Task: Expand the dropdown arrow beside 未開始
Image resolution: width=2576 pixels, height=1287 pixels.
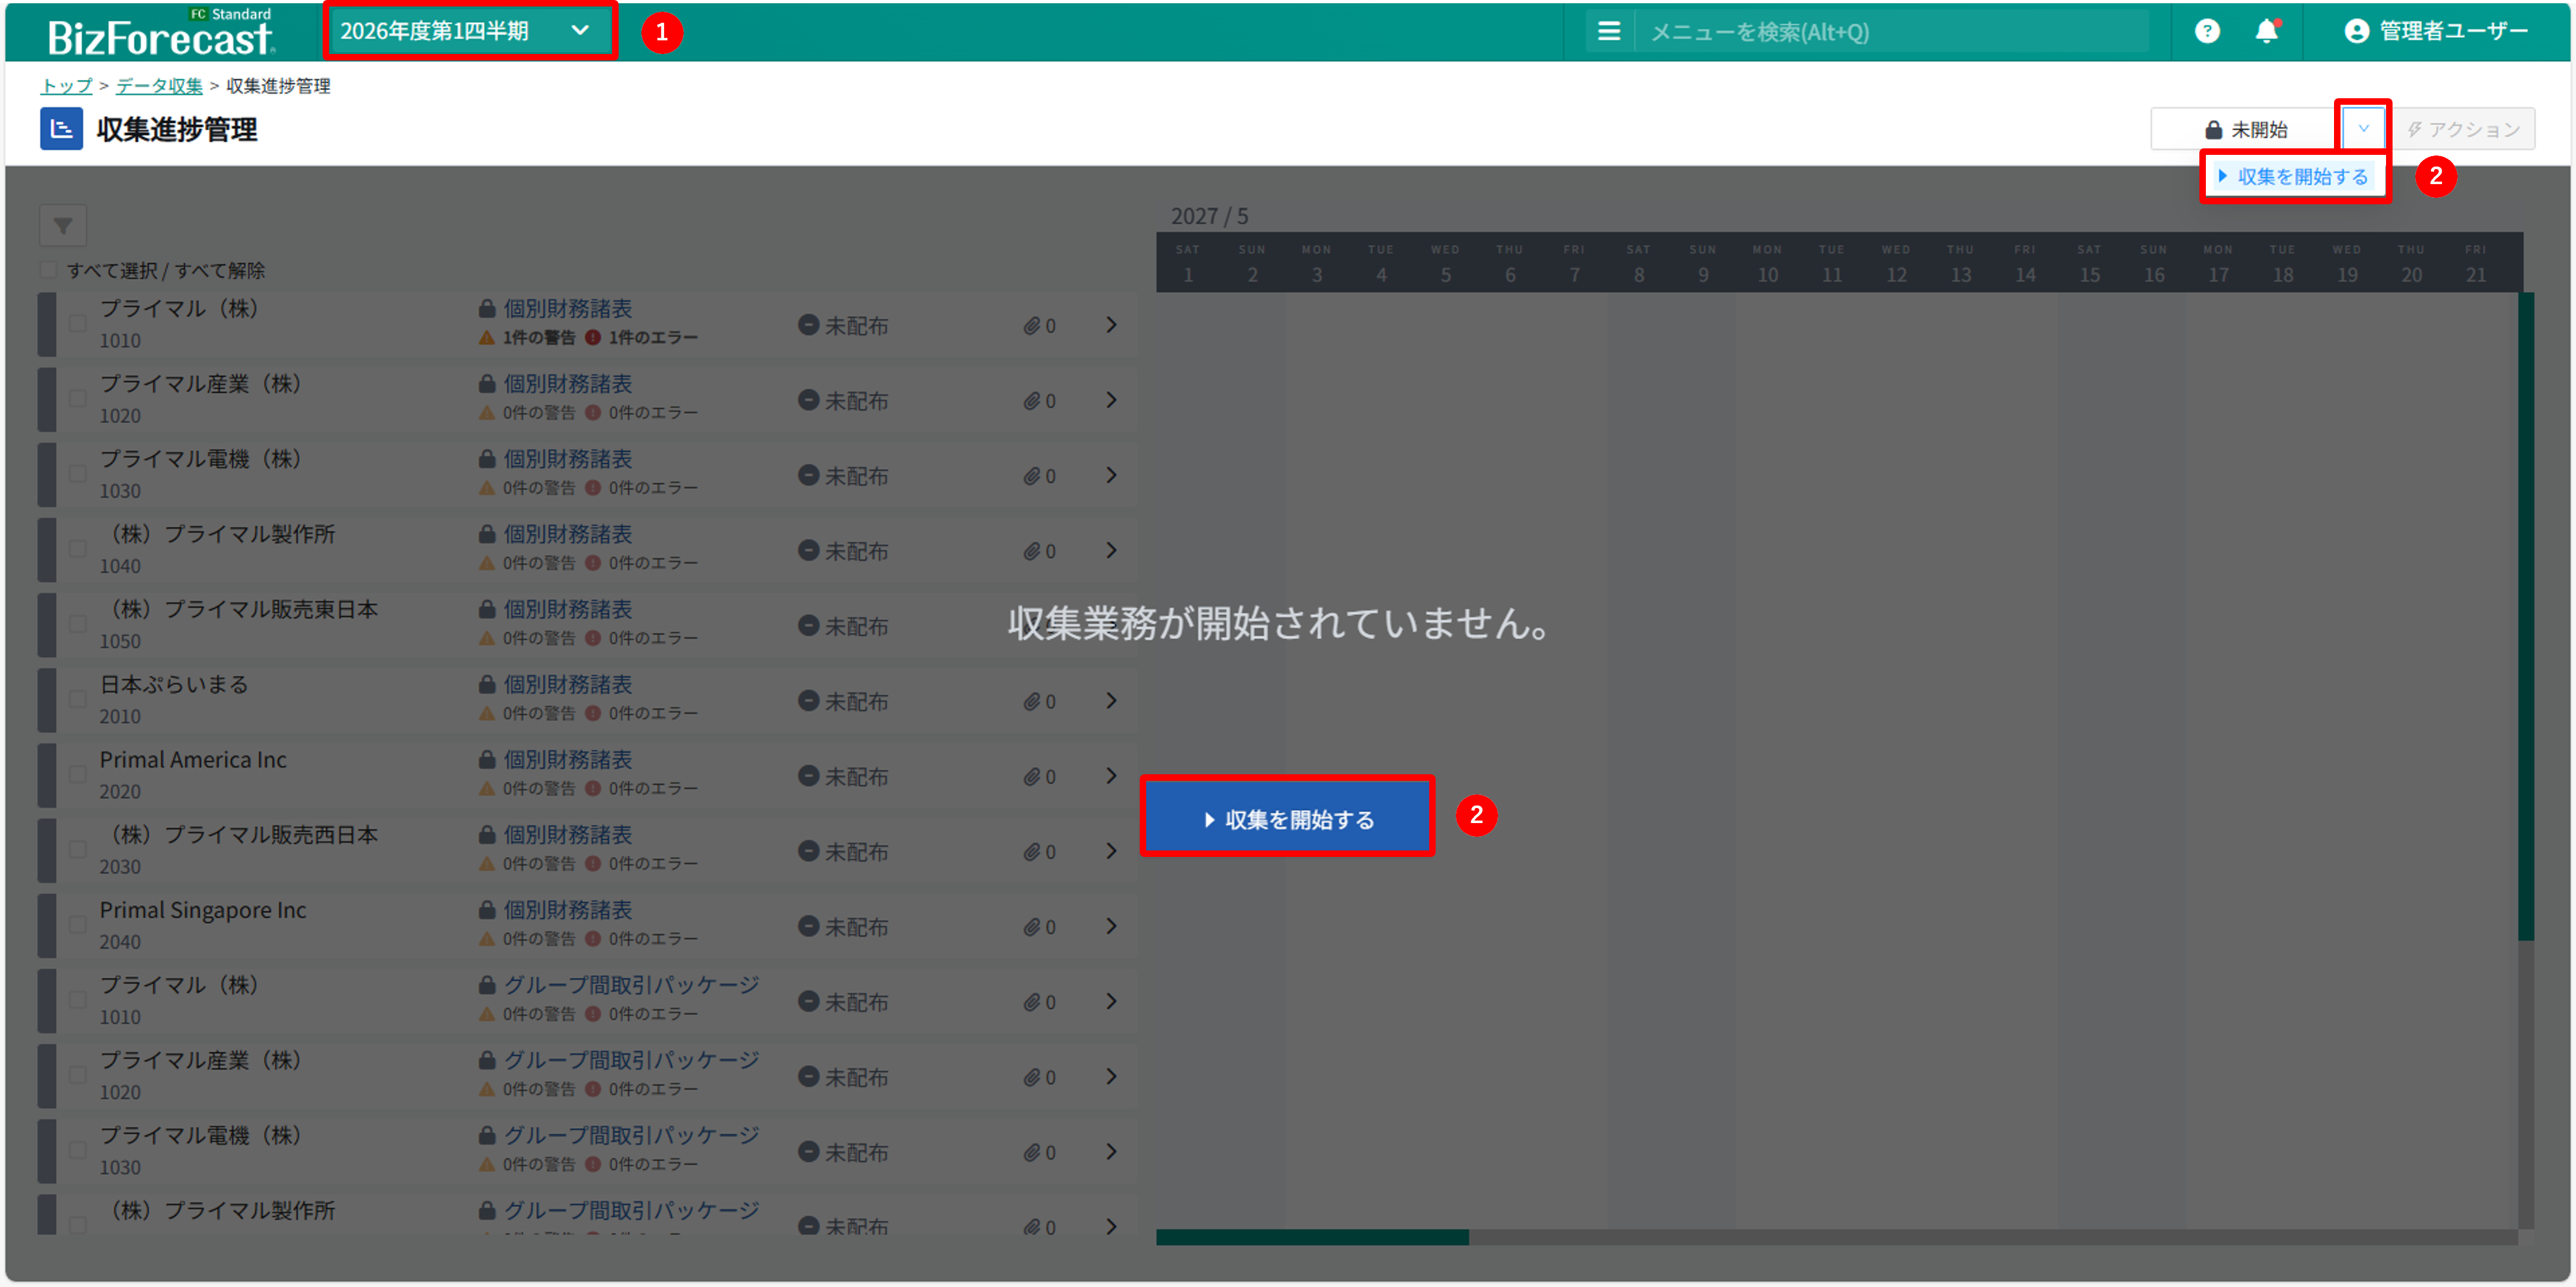Action: pos(2363,128)
